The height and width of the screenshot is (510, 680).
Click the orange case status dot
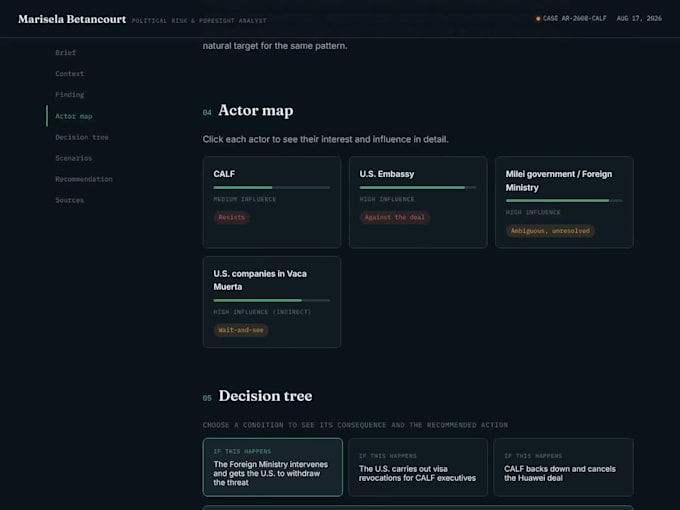coord(538,19)
